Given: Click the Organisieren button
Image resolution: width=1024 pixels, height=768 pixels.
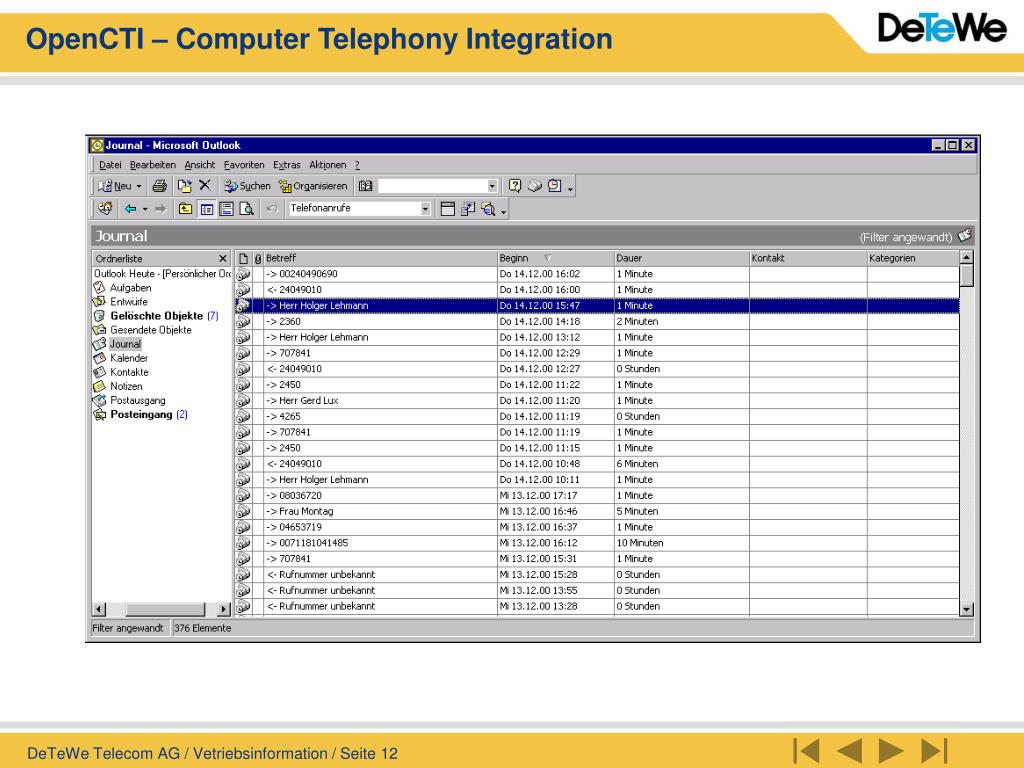Looking at the screenshot, I should tap(313, 186).
